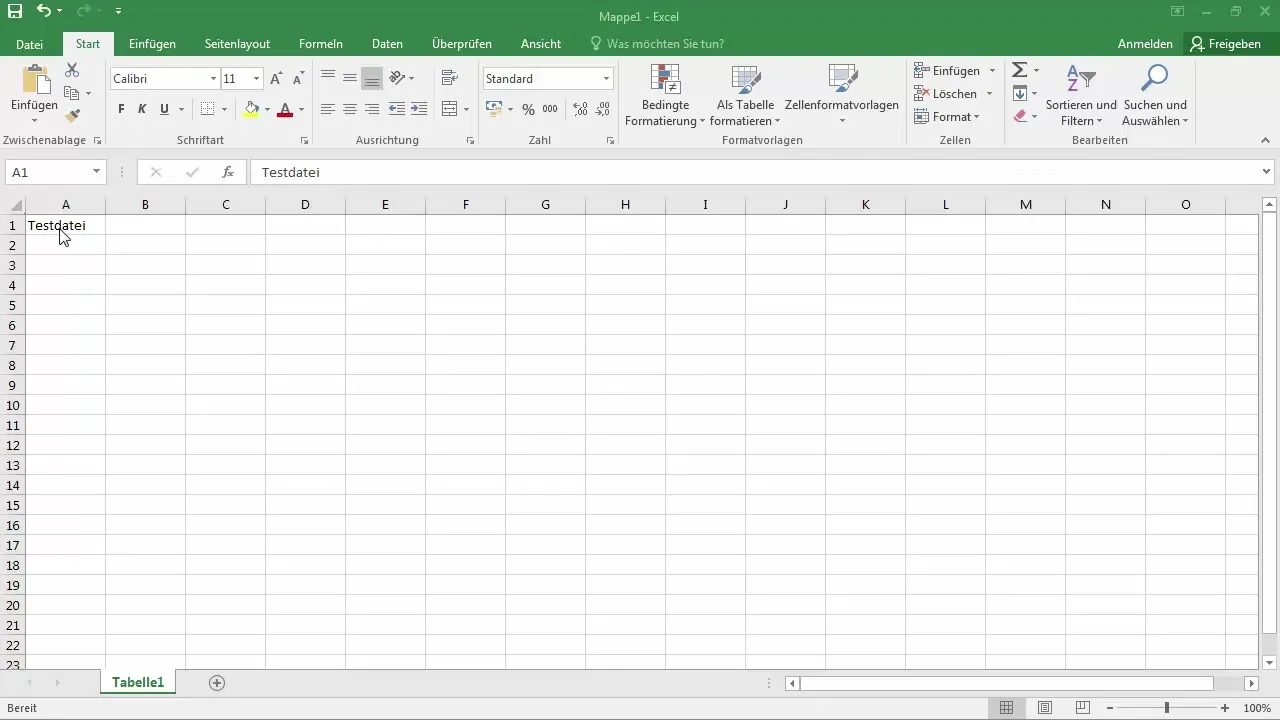Click the Löschen cells button
This screenshot has height=720, width=1280.
pos(953,94)
